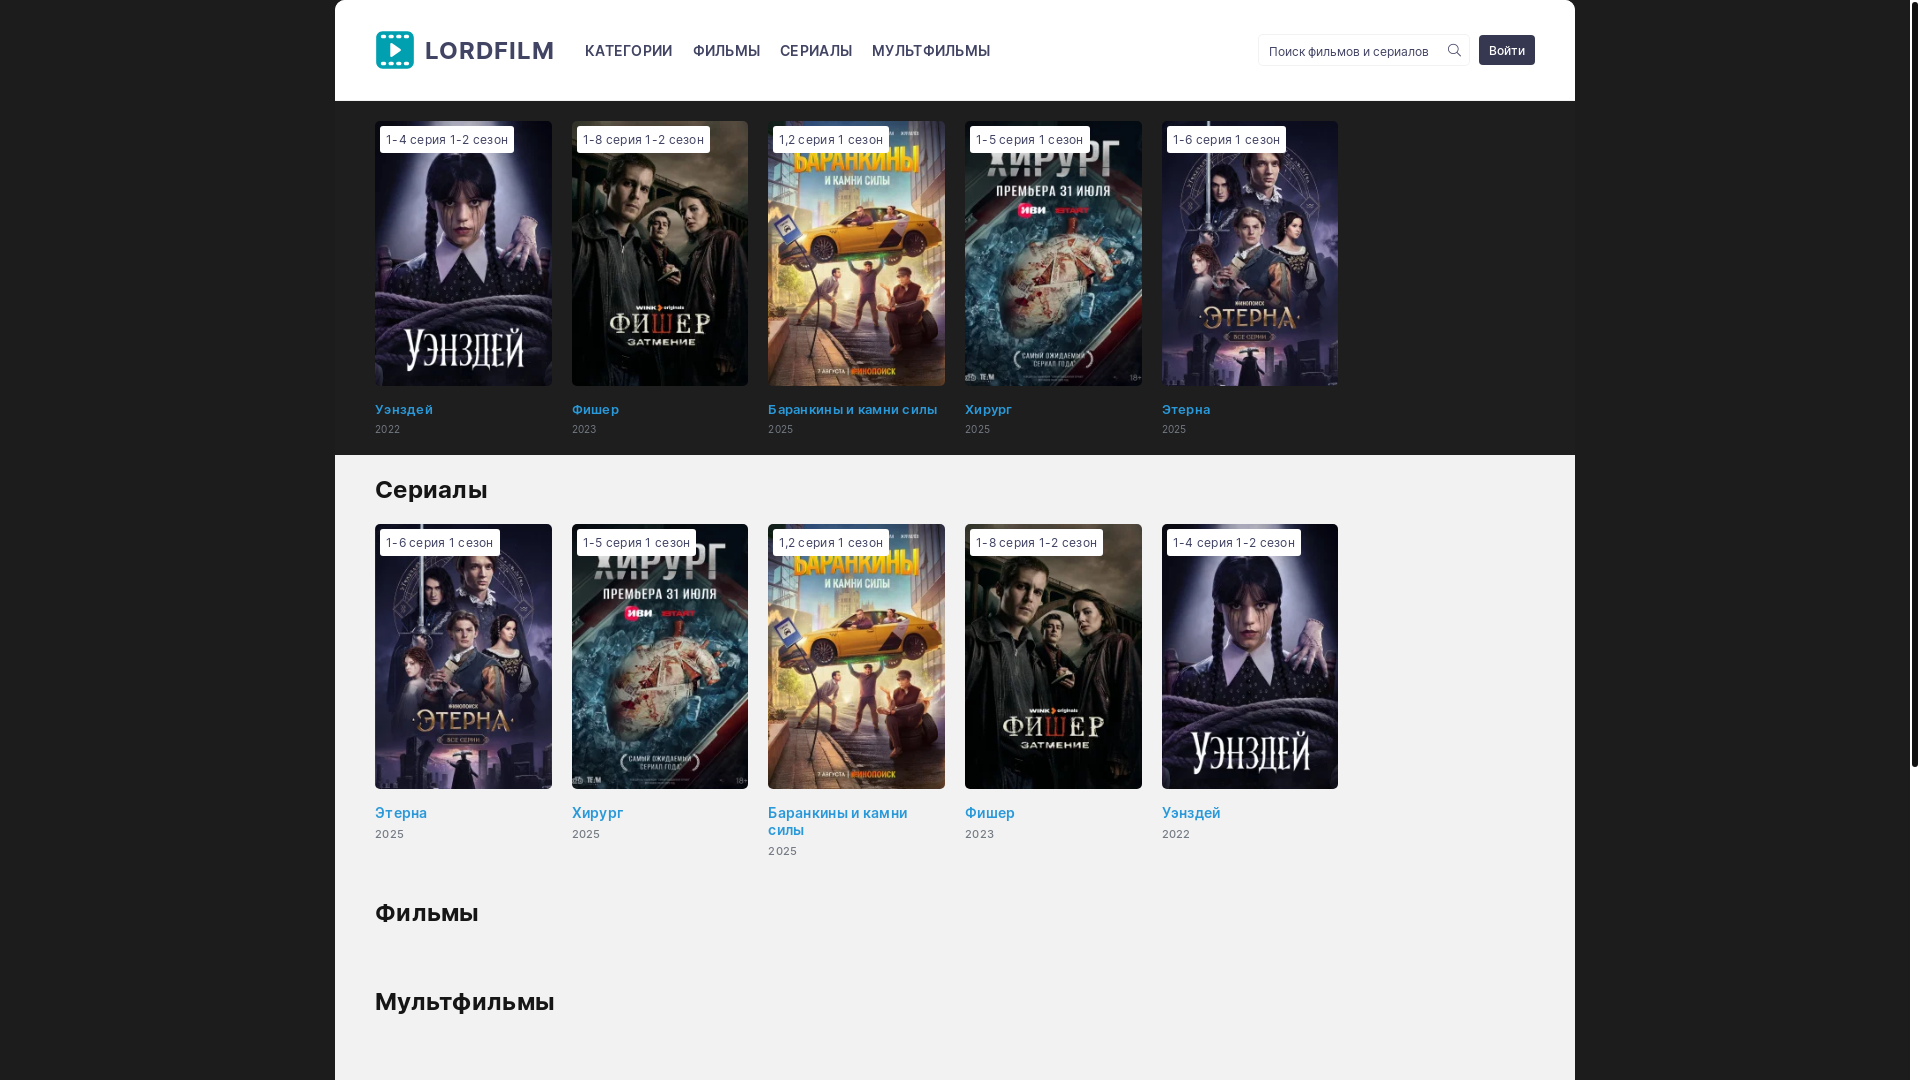Screen dimensions: 1920x1080
Task: Open Фишер poster in Сериалы section
Action: click(x=1053, y=656)
